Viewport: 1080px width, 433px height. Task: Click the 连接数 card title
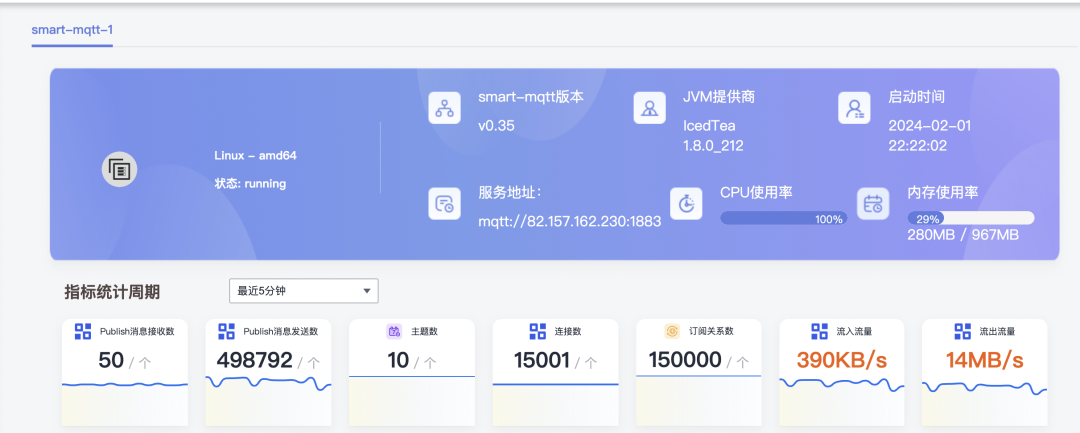pos(568,332)
